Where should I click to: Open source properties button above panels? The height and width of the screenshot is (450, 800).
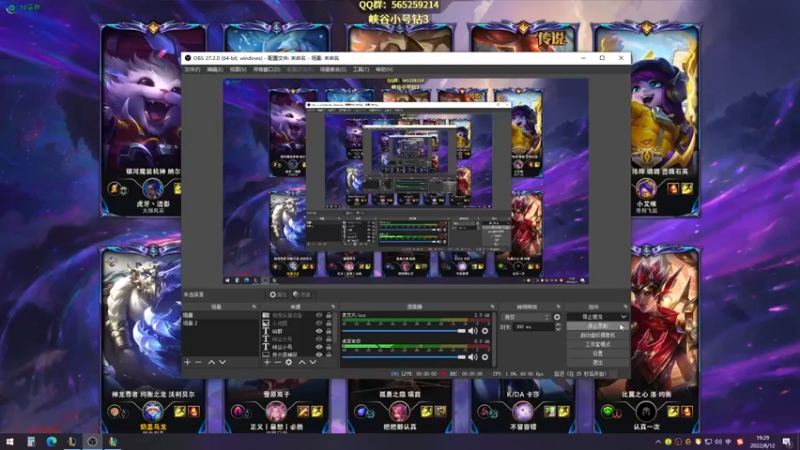pos(278,295)
